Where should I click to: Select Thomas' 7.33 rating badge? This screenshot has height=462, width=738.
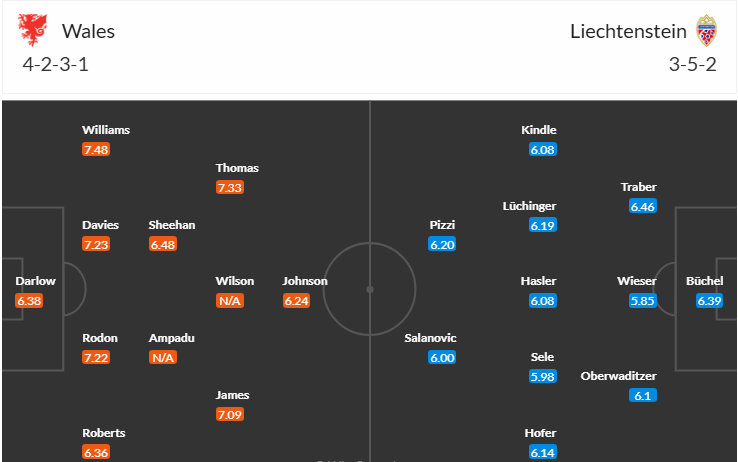click(x=230, y=188)
